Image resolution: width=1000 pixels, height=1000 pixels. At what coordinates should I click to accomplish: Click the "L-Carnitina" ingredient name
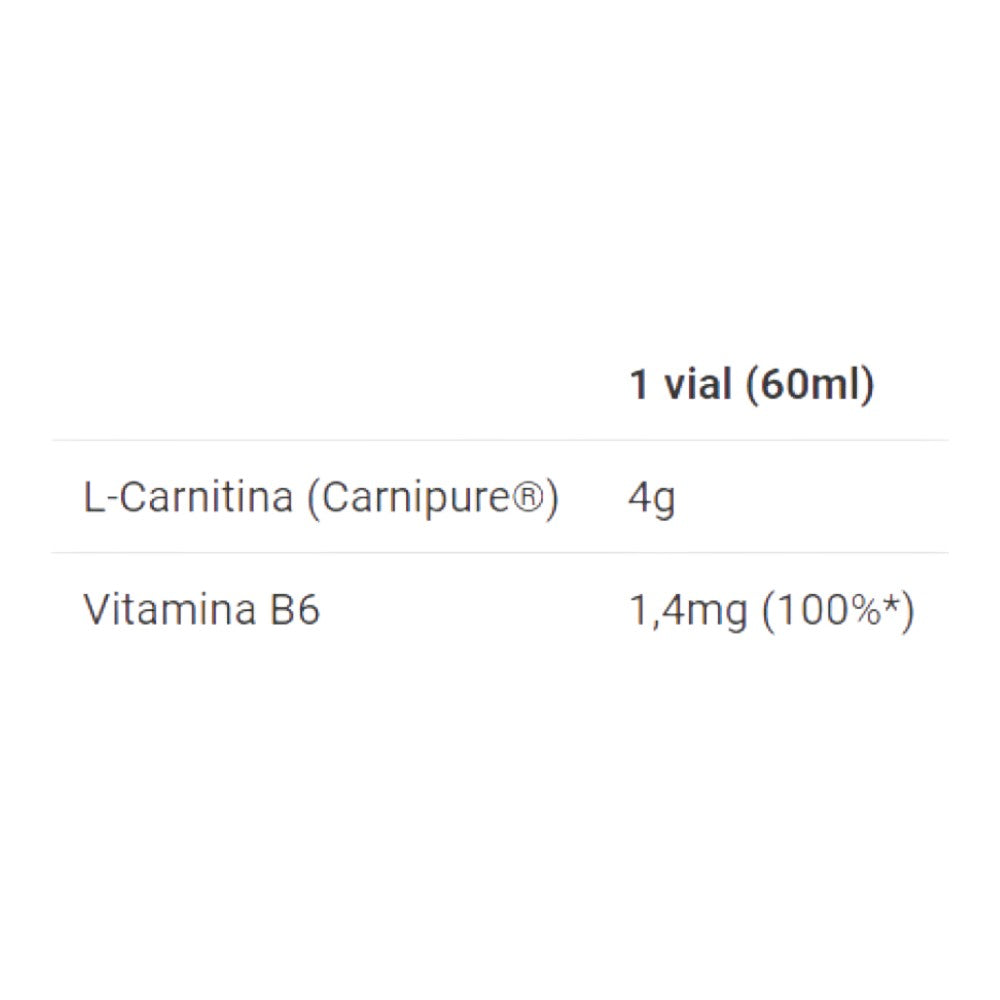[x=188, y=497]
